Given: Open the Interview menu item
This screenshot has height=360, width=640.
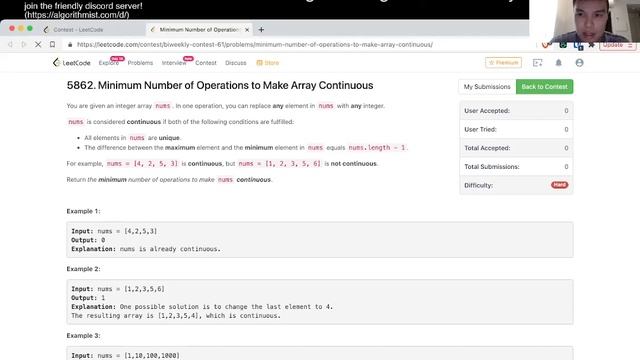Looking at the screenshot, I should coord(174,63).
